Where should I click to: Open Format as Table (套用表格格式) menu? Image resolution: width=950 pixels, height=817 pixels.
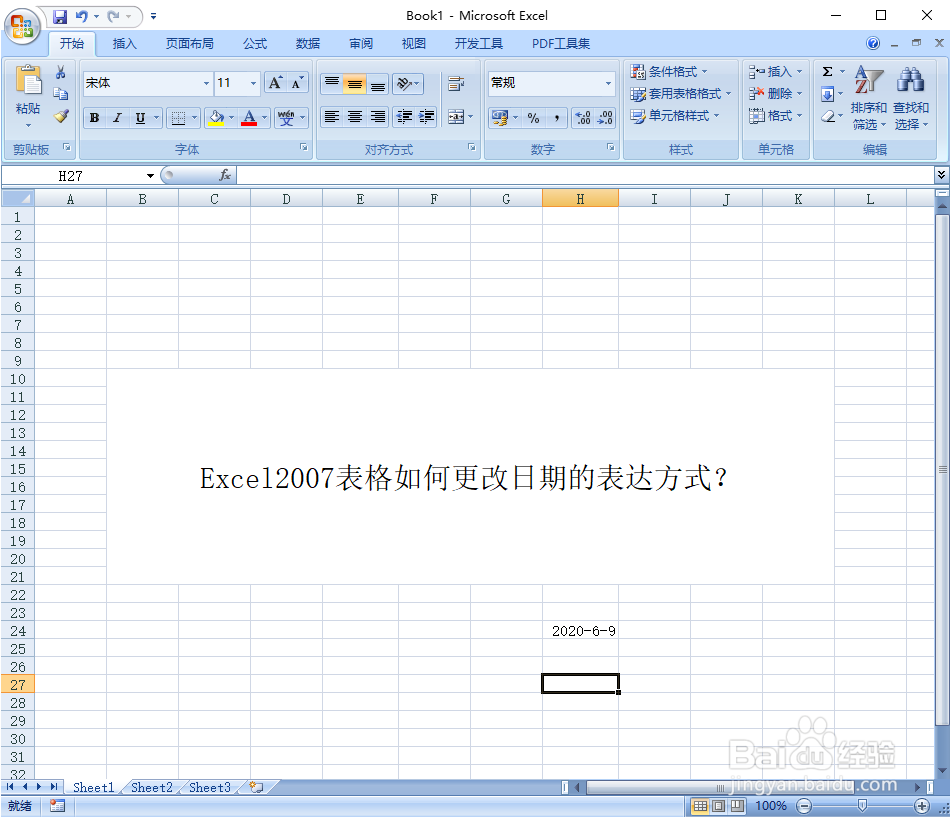[681, 94]
